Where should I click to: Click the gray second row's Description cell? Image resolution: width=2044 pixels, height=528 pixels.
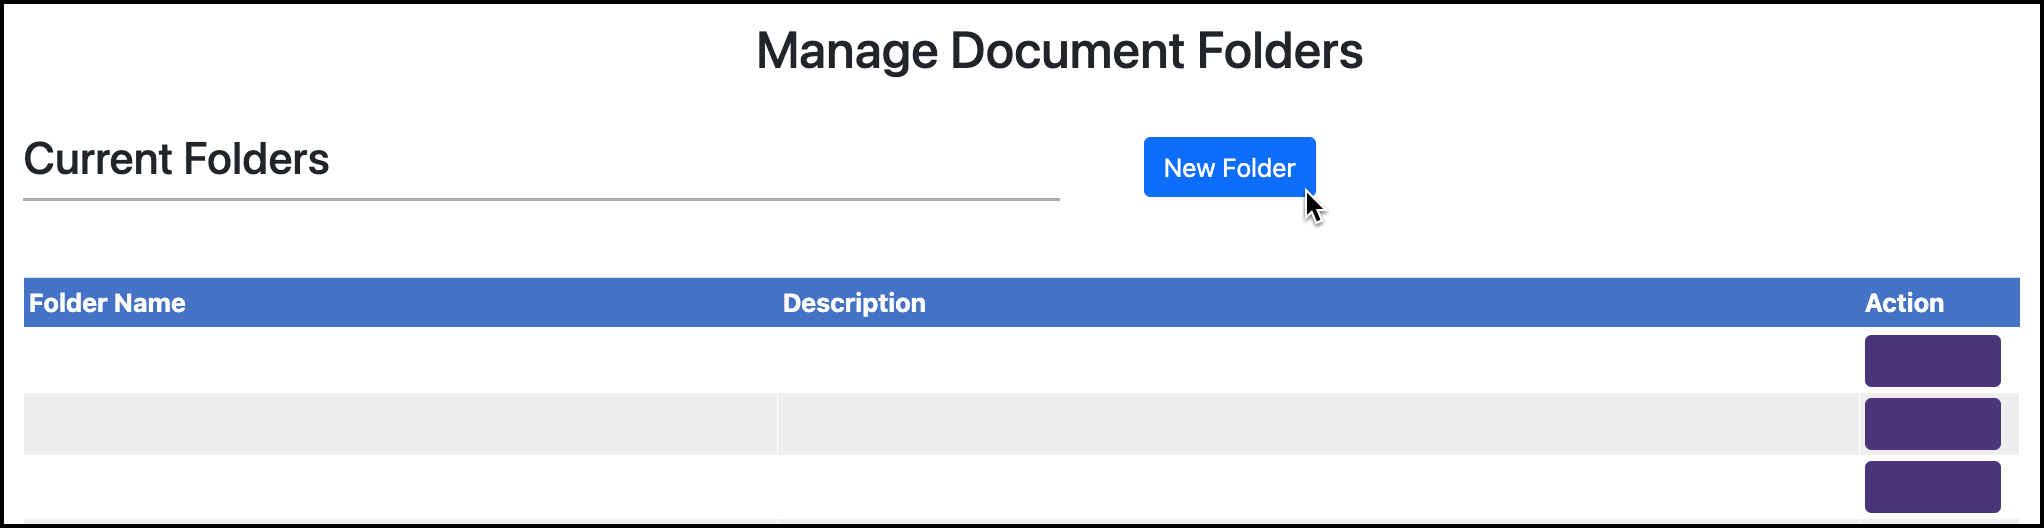pyautogui.click(x=1318, y=424)
